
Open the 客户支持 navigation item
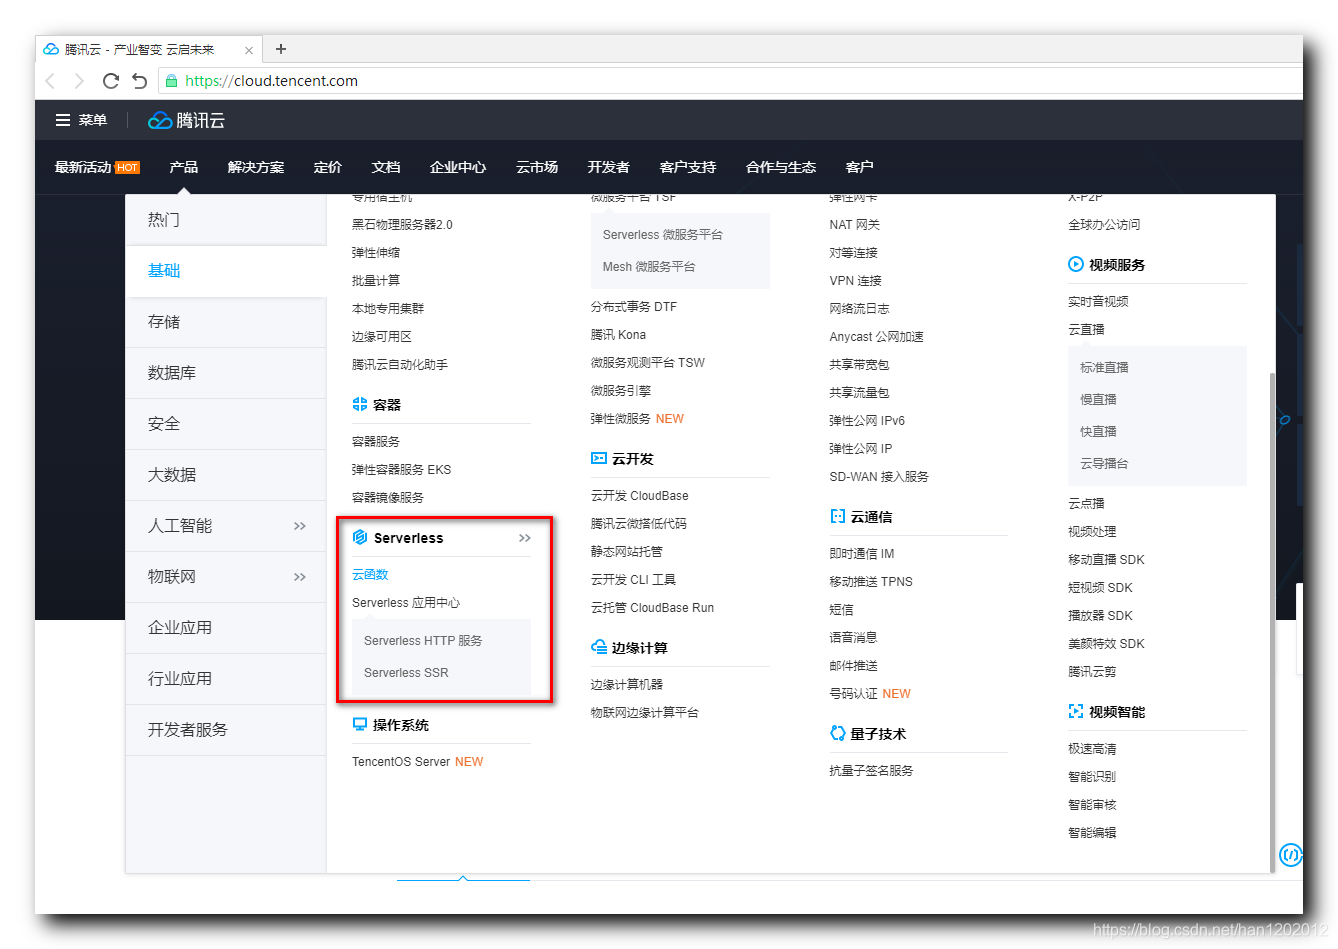click(688, 167)
